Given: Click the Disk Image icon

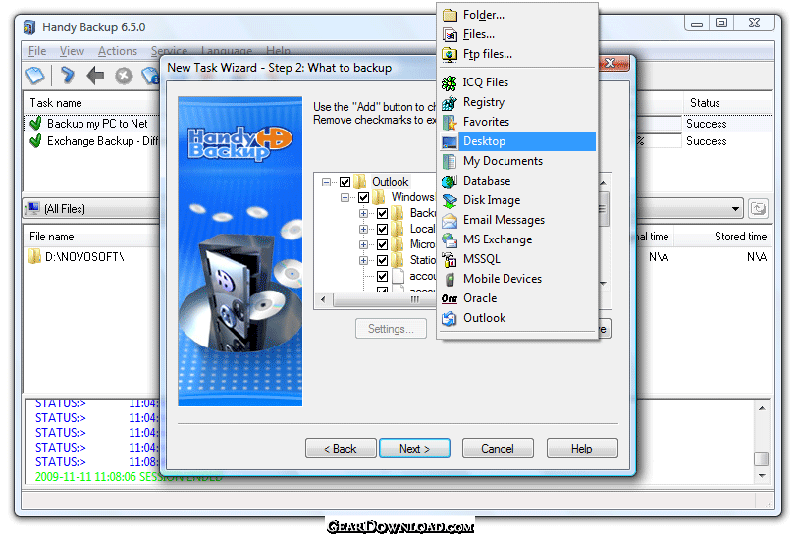Looking at the screenshot, I should (x=449, y=200).
